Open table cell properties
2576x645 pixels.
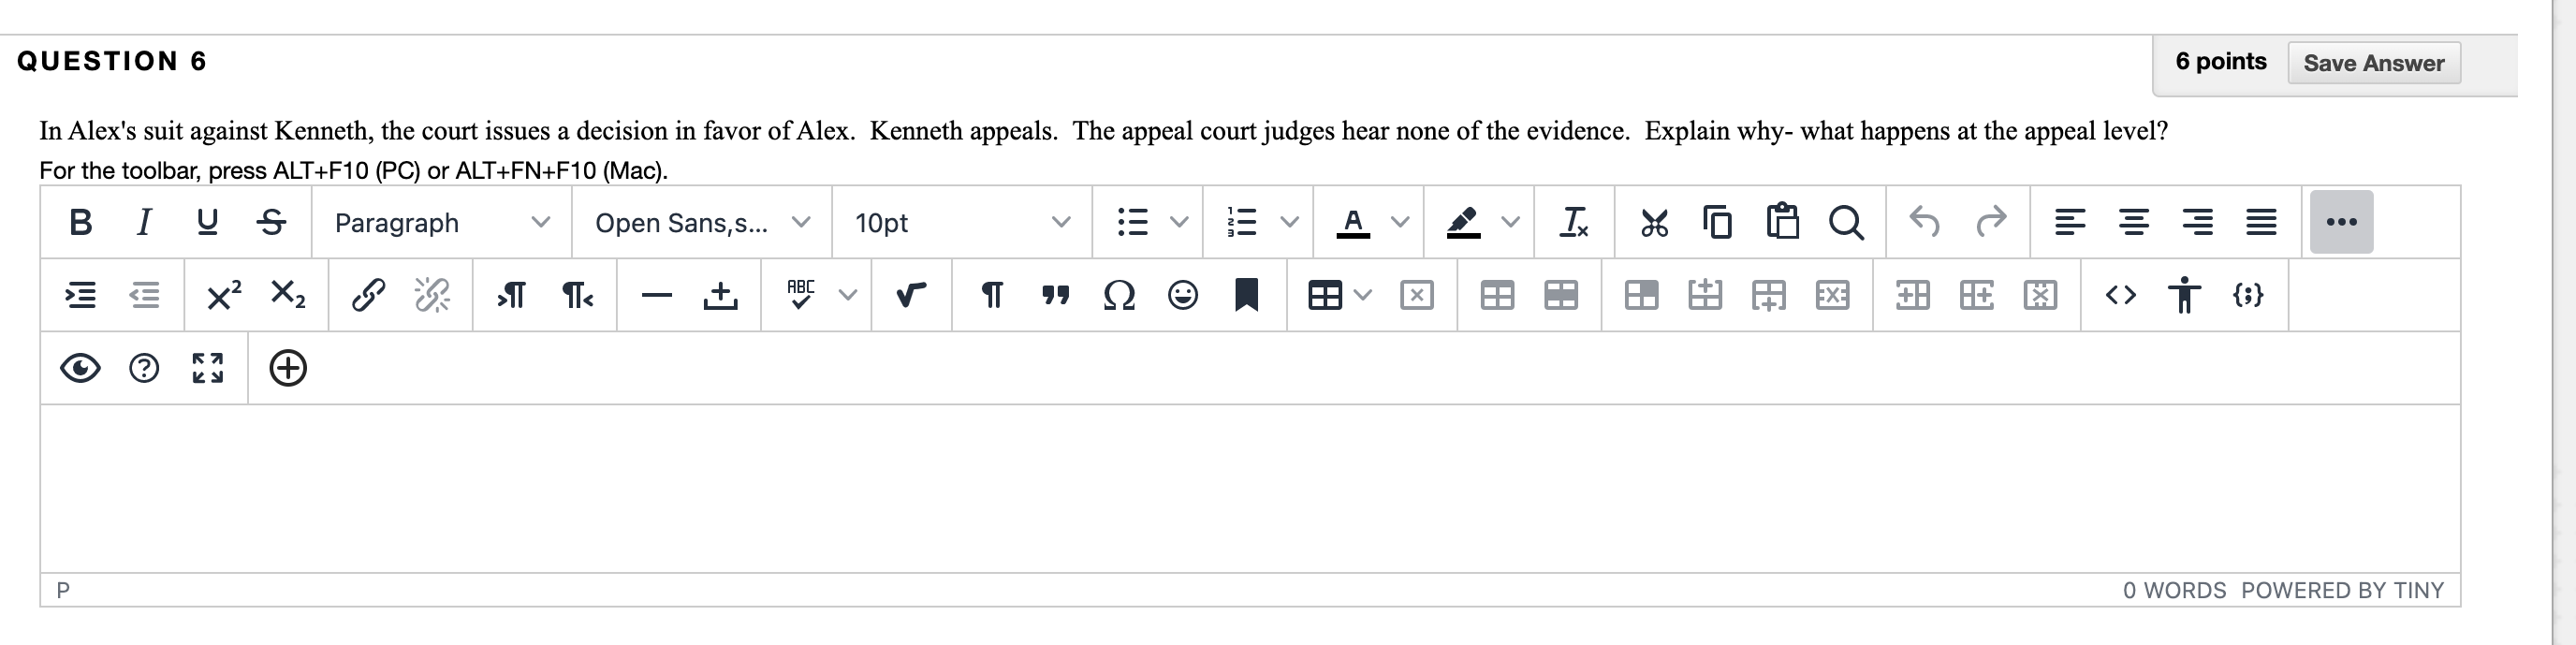pos(1641,295)
